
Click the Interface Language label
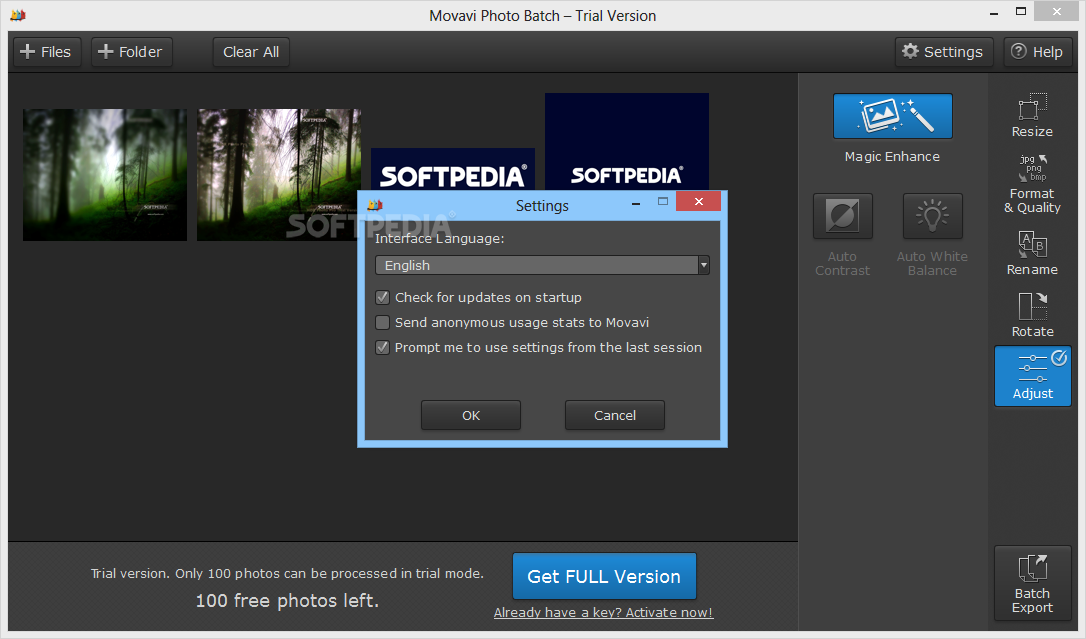click(440, 239)
